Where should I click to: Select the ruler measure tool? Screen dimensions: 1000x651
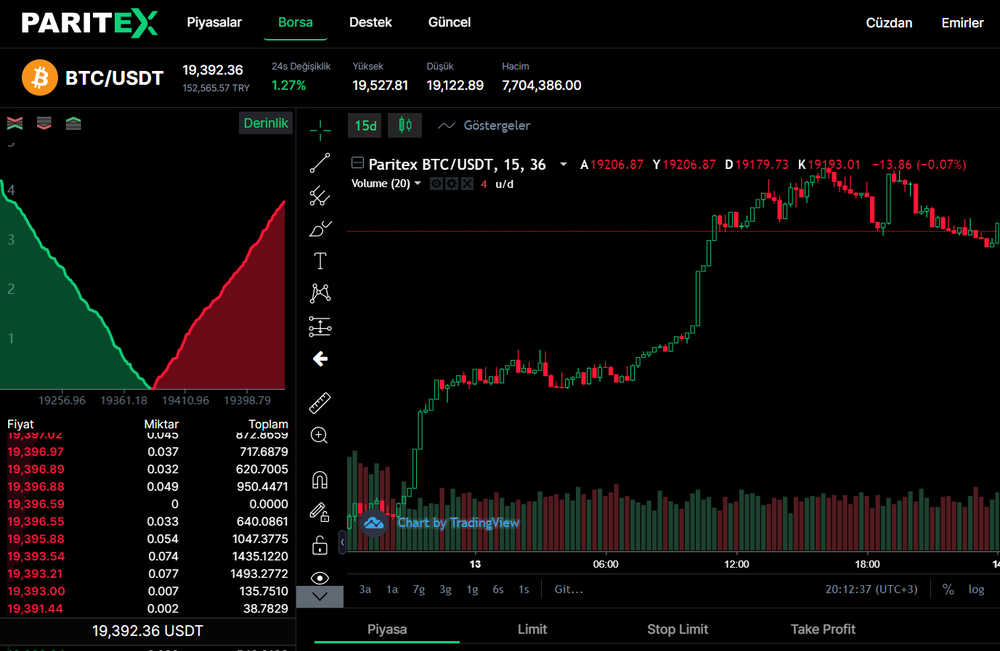pos(320,403)
